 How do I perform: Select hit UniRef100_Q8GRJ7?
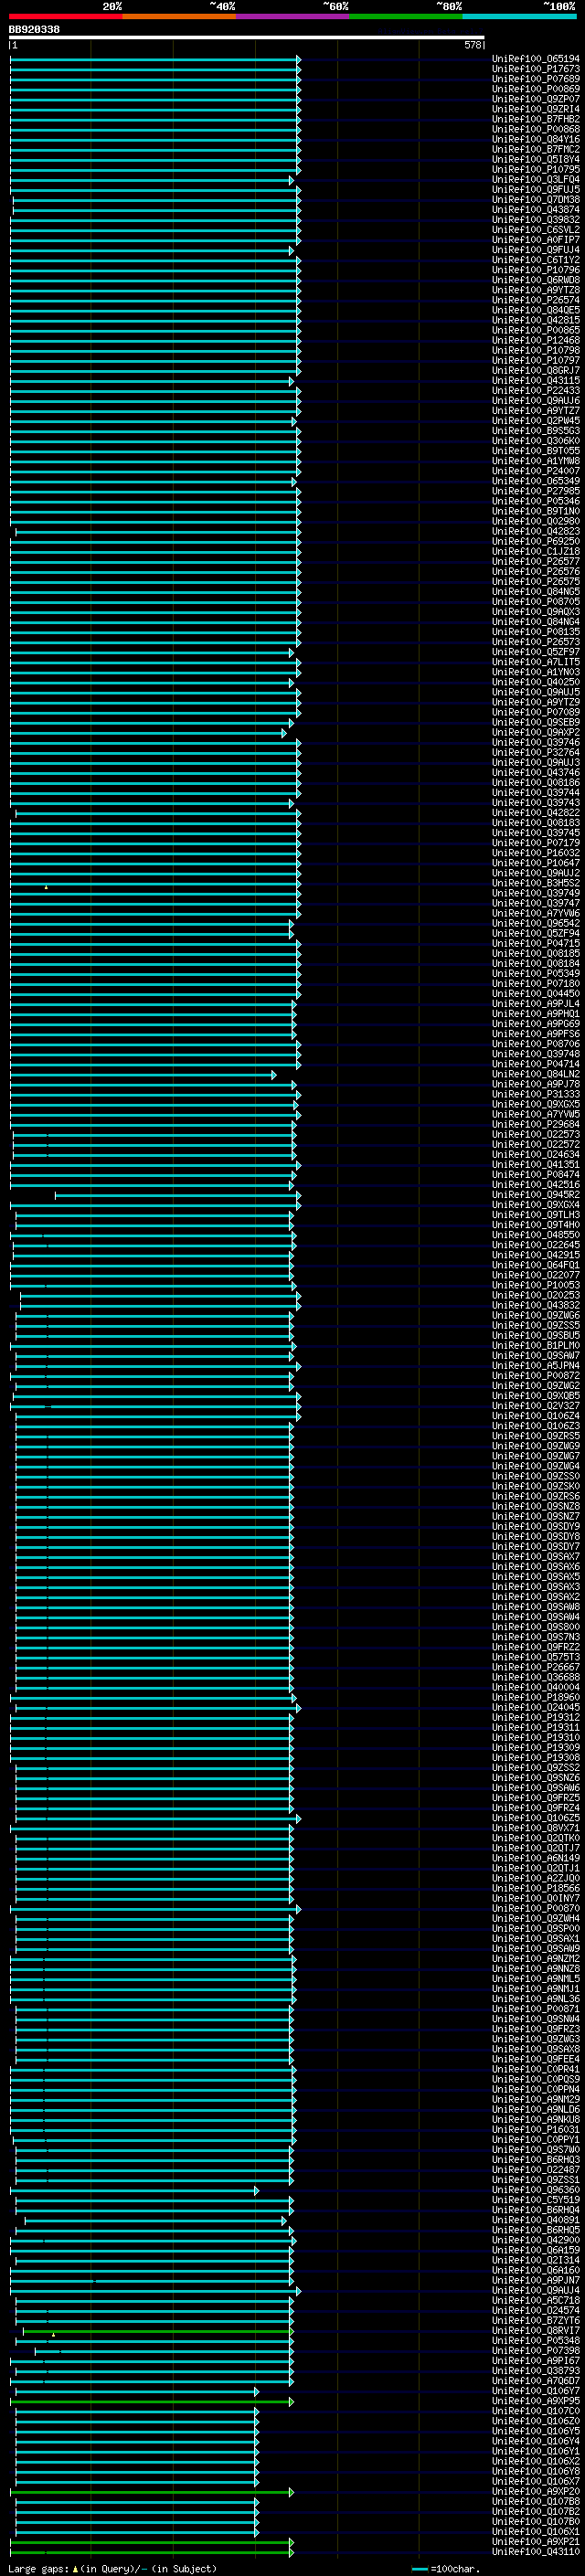click(x=536, y=370)
